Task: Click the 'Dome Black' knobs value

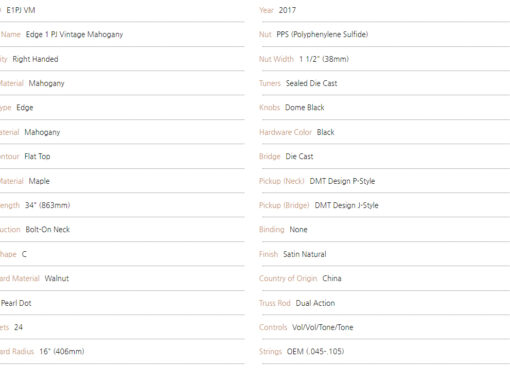Action: (305, 107)
